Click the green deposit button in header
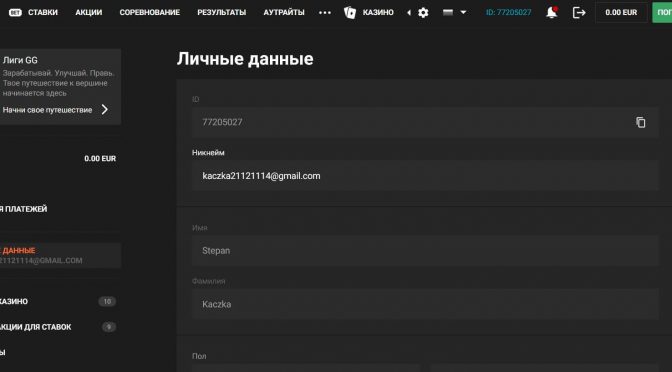 (x=662, y=12)
